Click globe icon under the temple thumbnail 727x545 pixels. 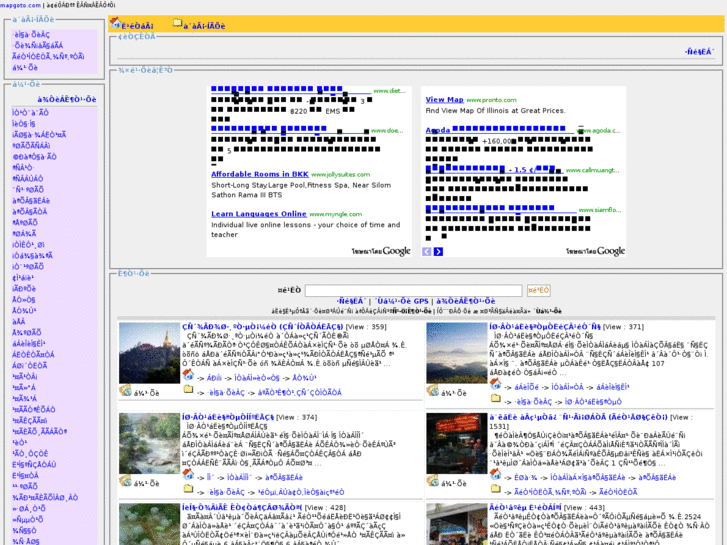[125, 392]
